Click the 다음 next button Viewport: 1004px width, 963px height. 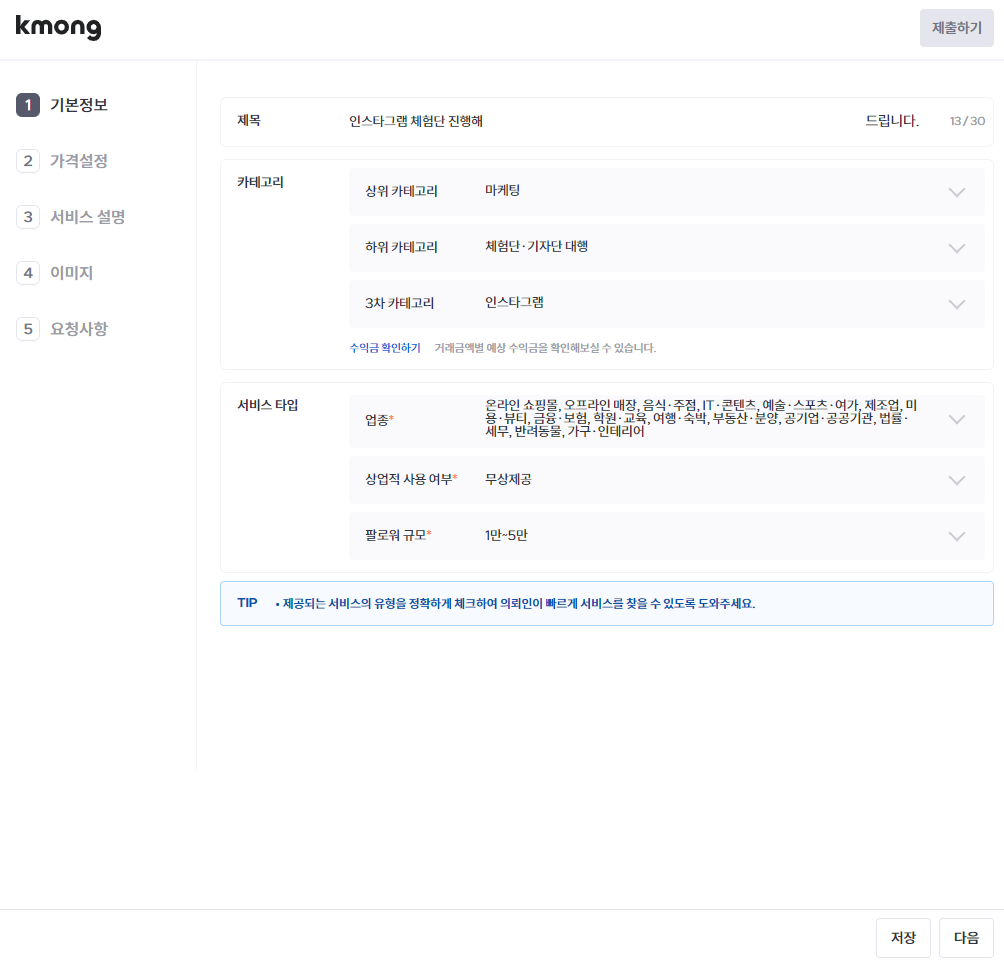click(966, 938)
